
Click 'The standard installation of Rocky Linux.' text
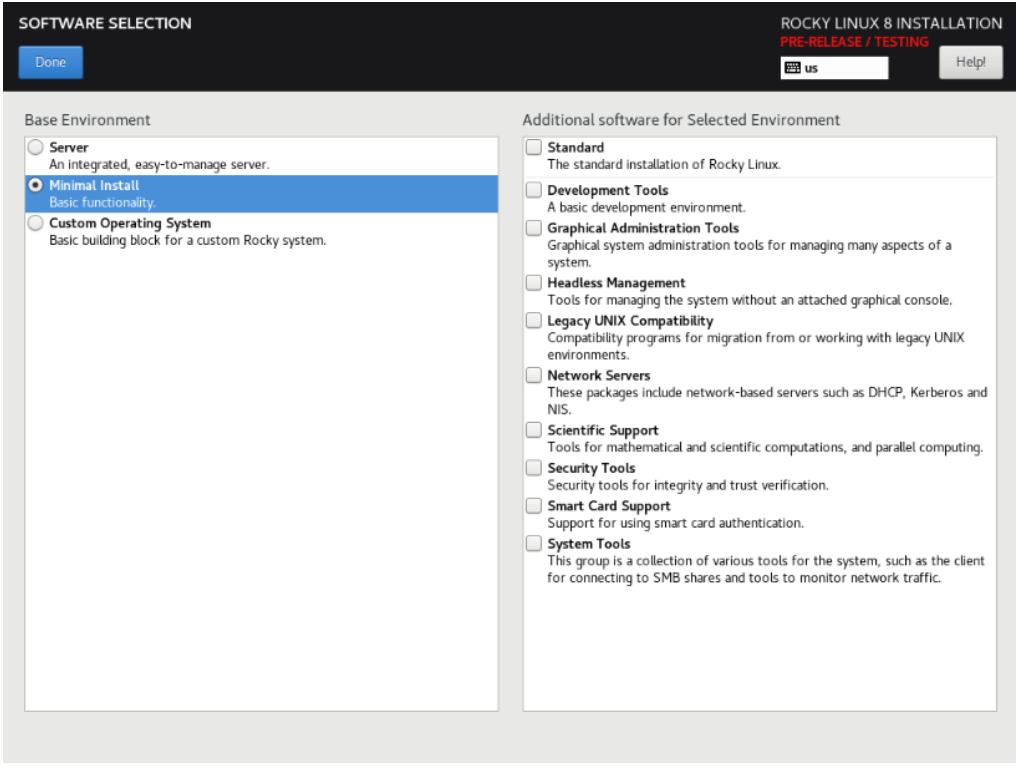click(664, 164)
